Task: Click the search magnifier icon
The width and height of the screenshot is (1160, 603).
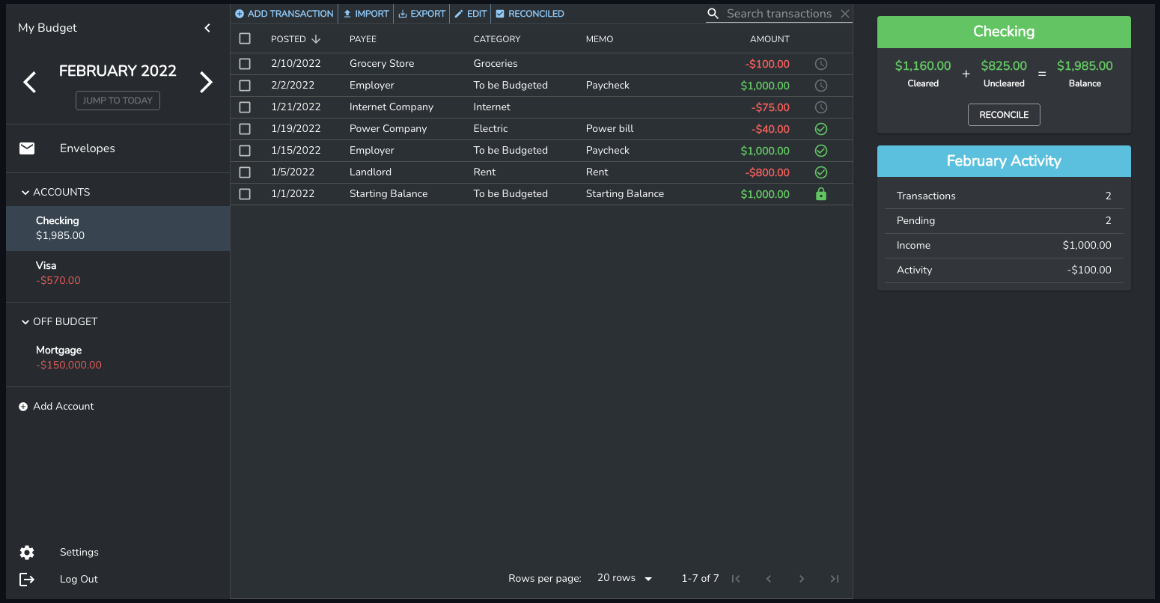Action: tap(712, 13)
